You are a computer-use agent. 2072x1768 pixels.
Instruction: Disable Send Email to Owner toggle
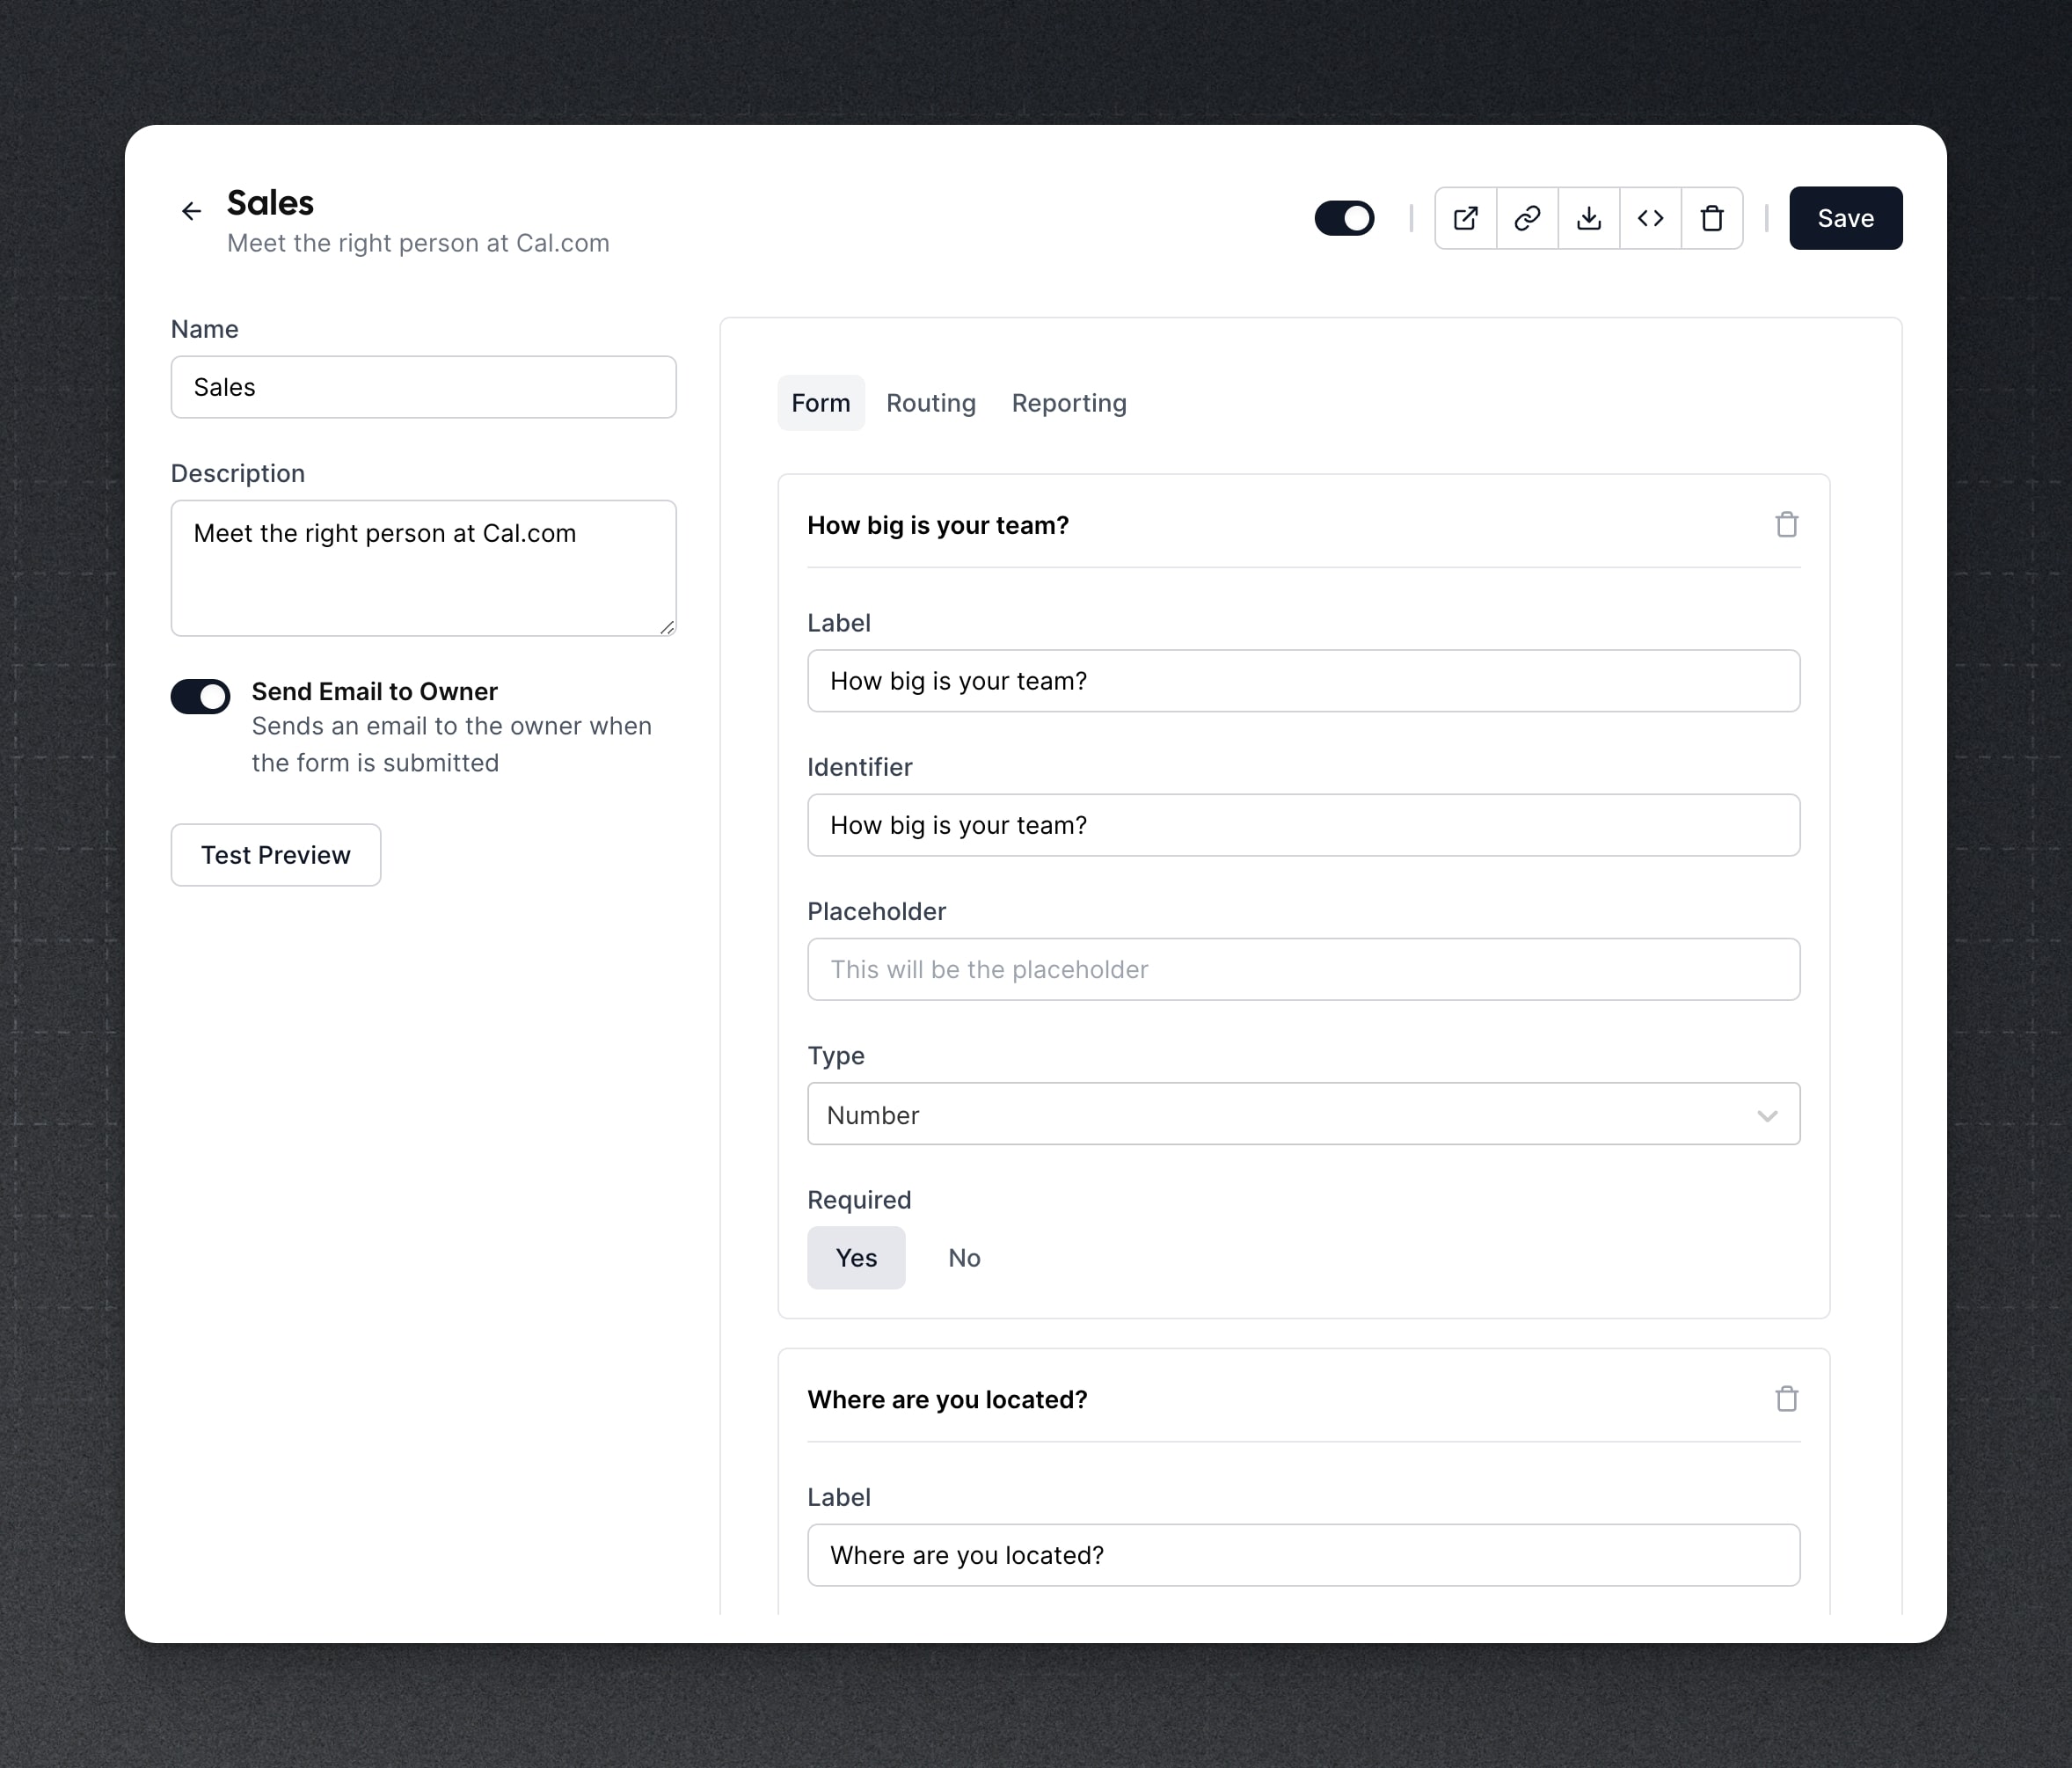(200, 696)
